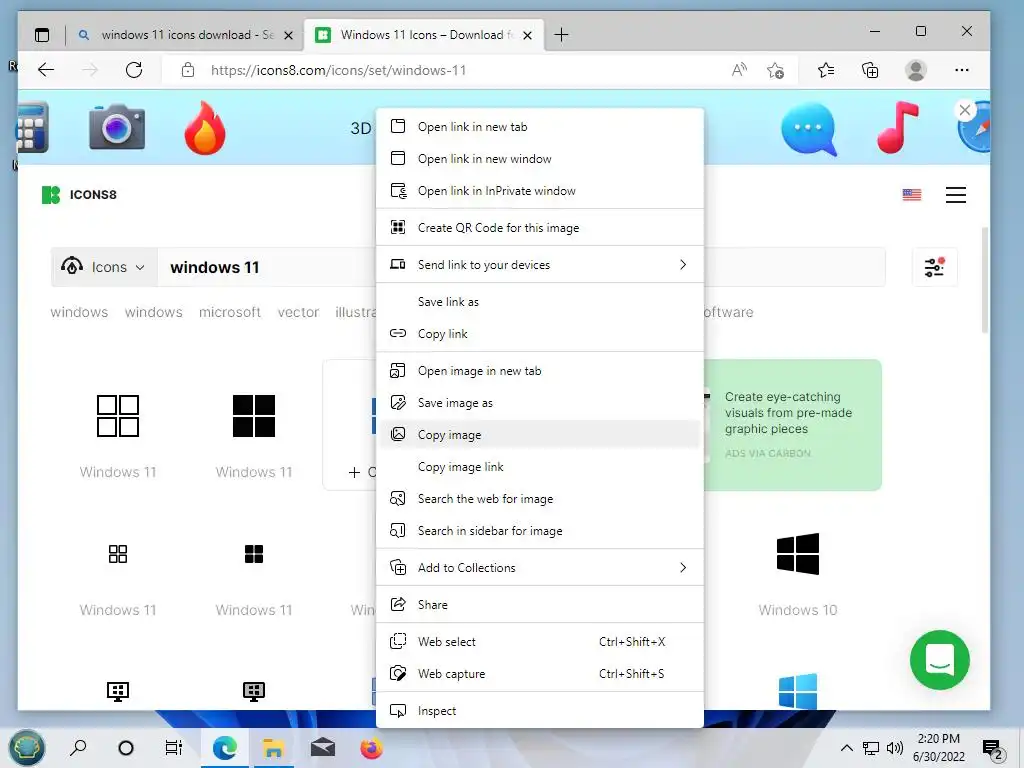
Task: Close the banner with the X button
Action: (x=965, y=110)
